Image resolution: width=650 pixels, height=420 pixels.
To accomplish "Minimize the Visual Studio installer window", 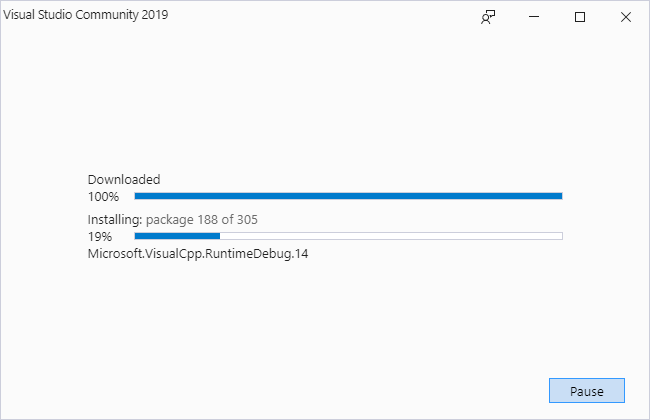I will [x=534, y=17].
